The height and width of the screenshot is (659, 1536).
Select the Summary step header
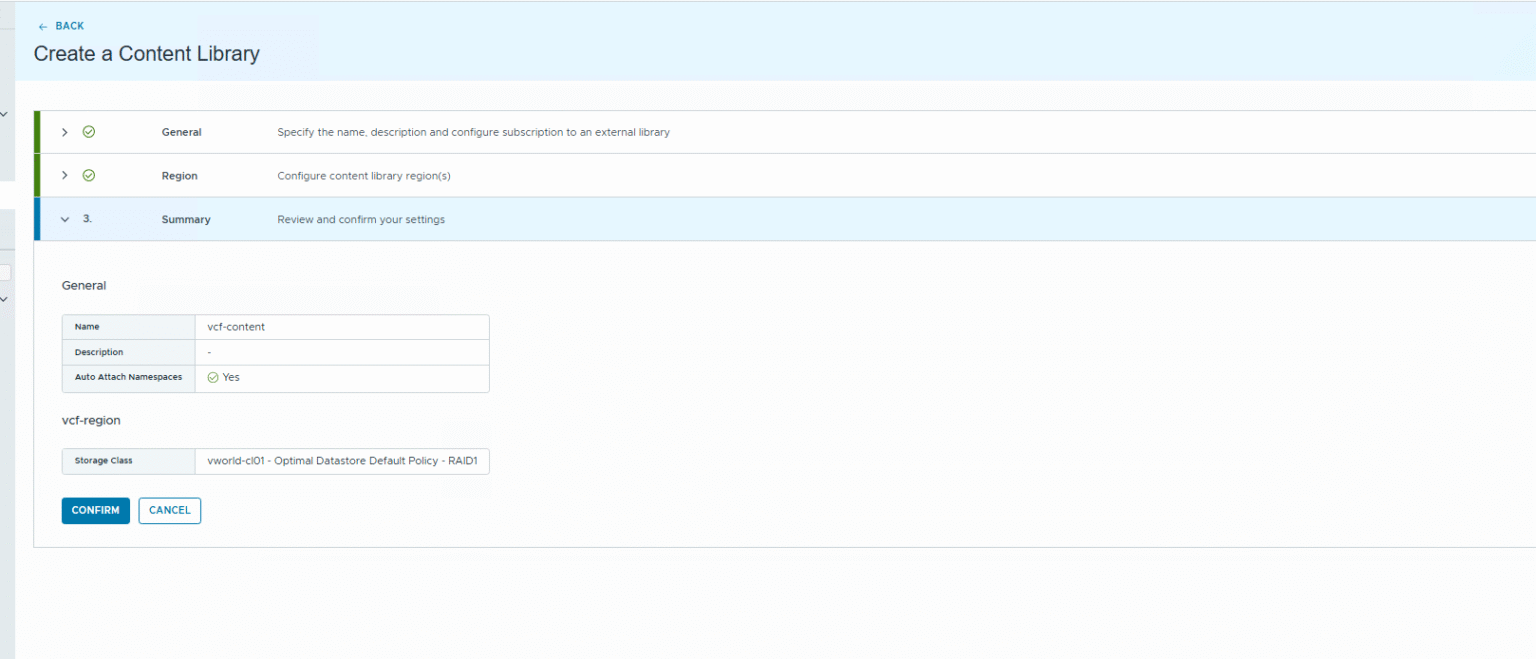coord(186,220)
